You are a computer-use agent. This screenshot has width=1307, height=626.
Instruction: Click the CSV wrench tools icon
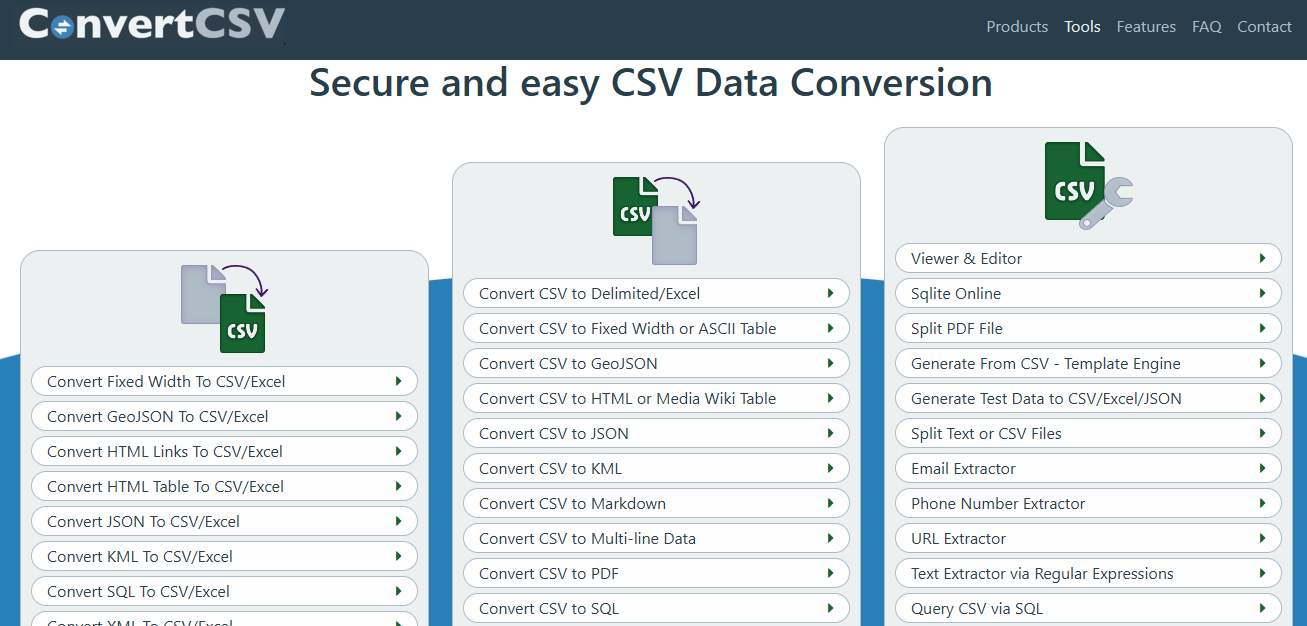point(1088,185)
